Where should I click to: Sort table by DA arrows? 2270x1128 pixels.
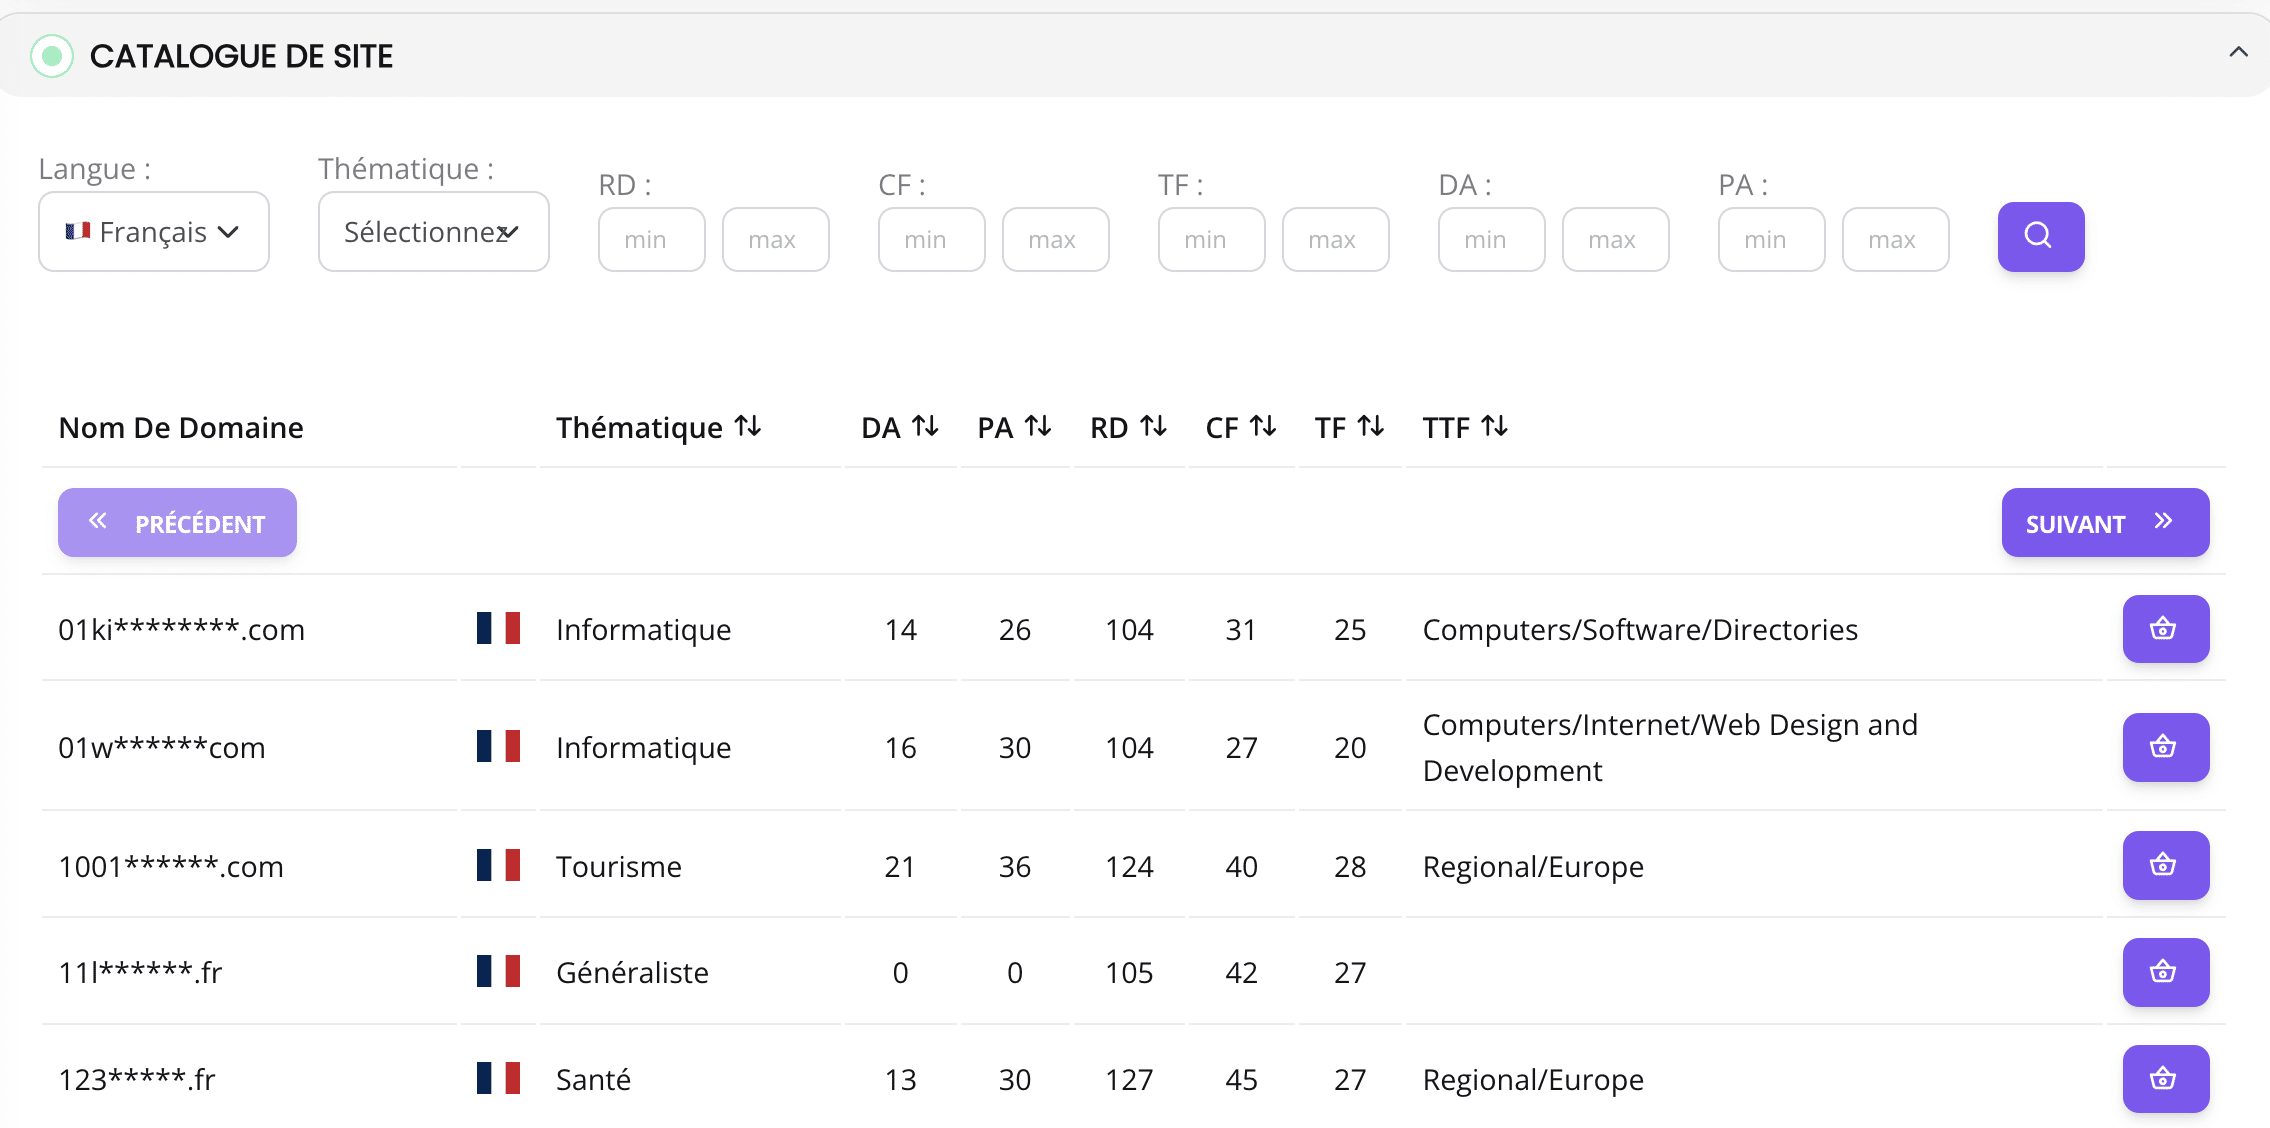click(x=925, y=427)
